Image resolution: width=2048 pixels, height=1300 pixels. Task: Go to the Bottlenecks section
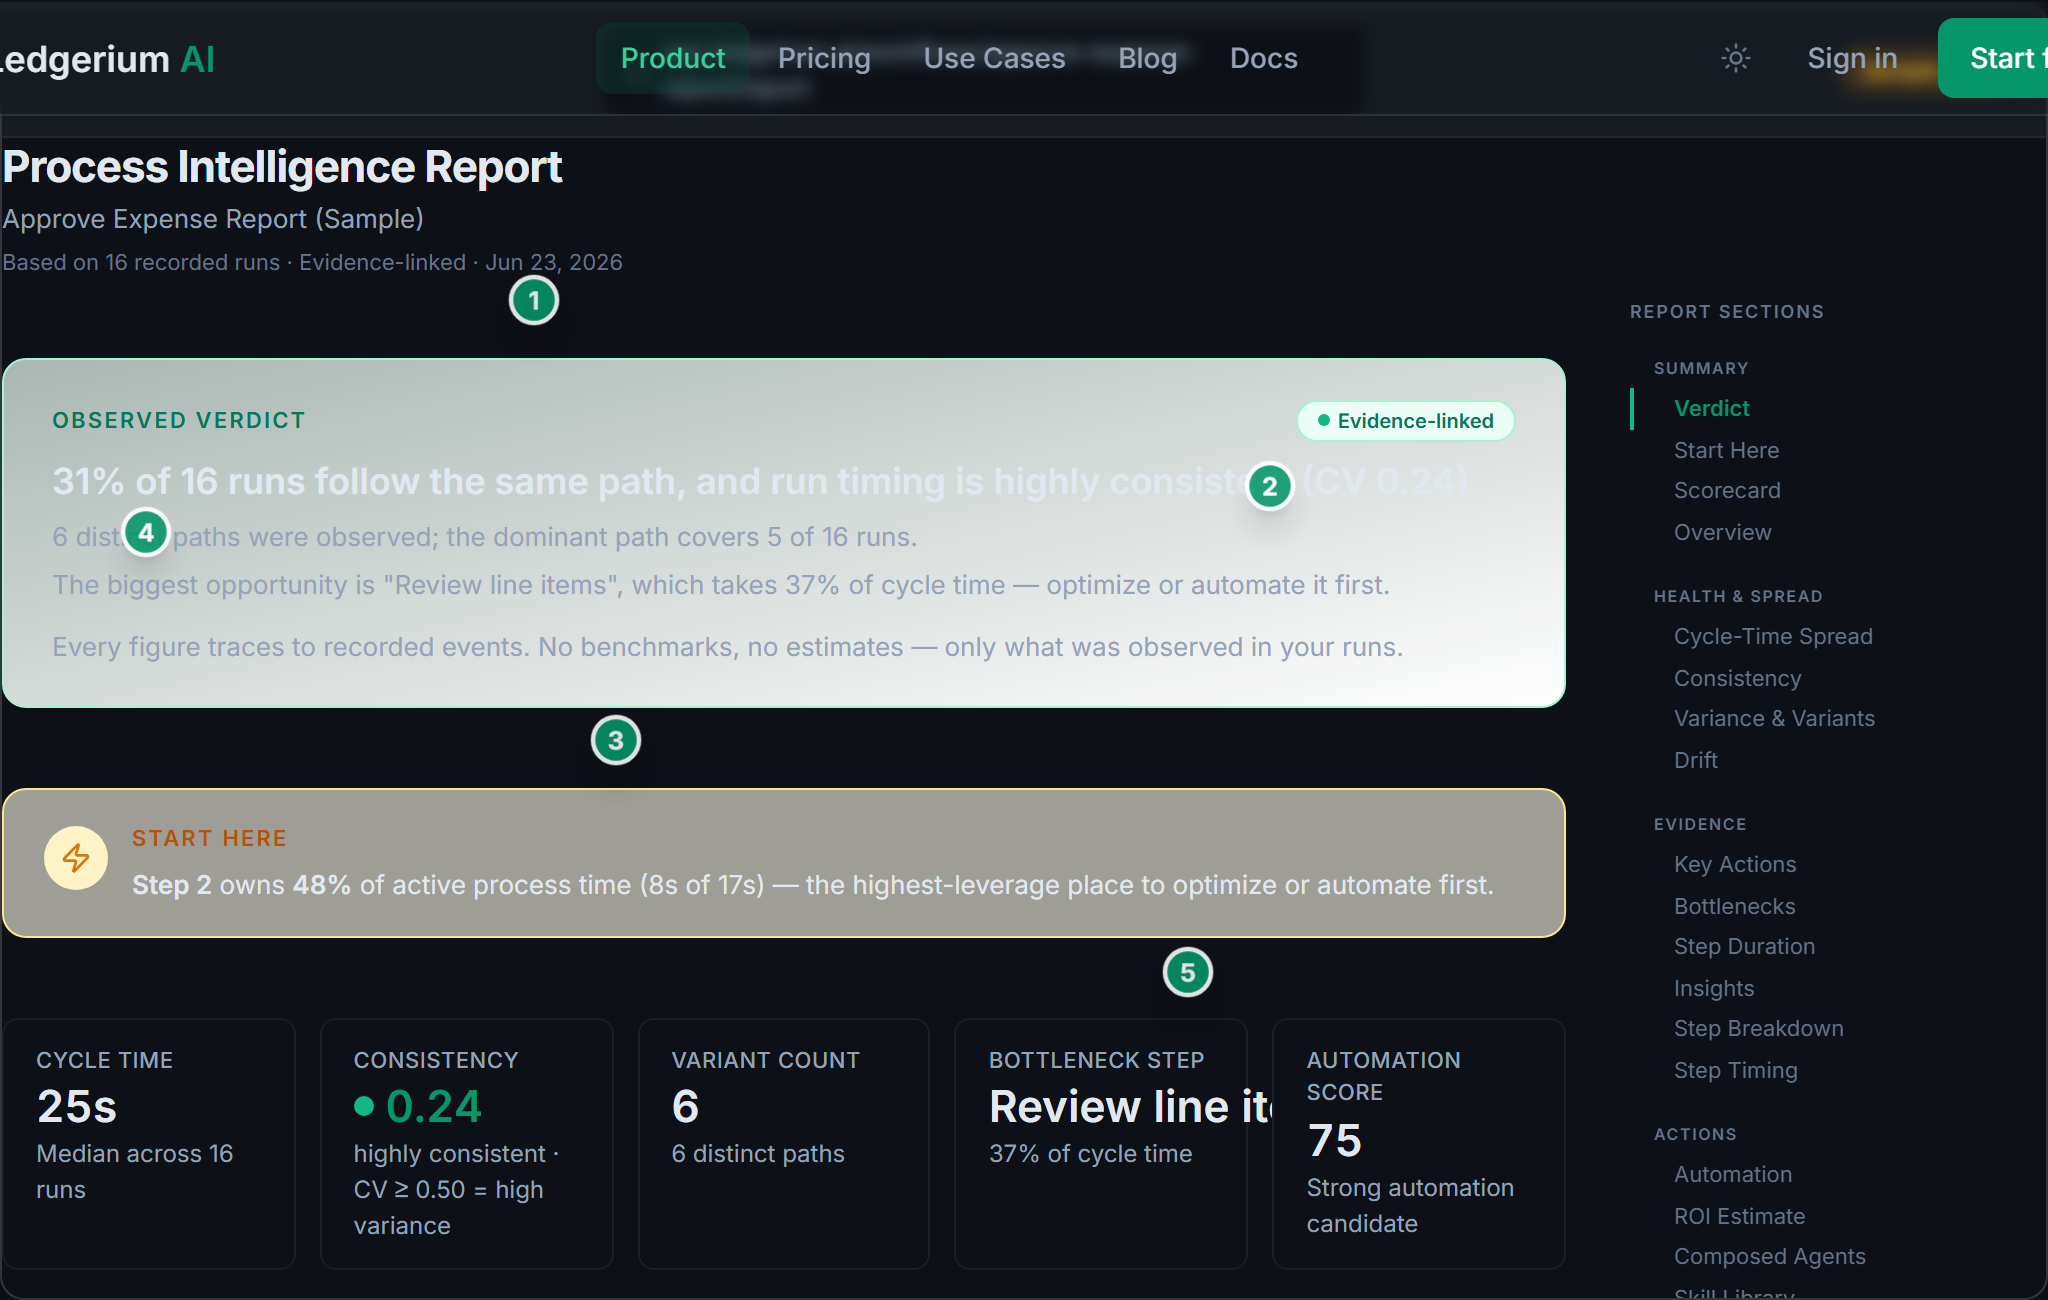coord(1734,906)
